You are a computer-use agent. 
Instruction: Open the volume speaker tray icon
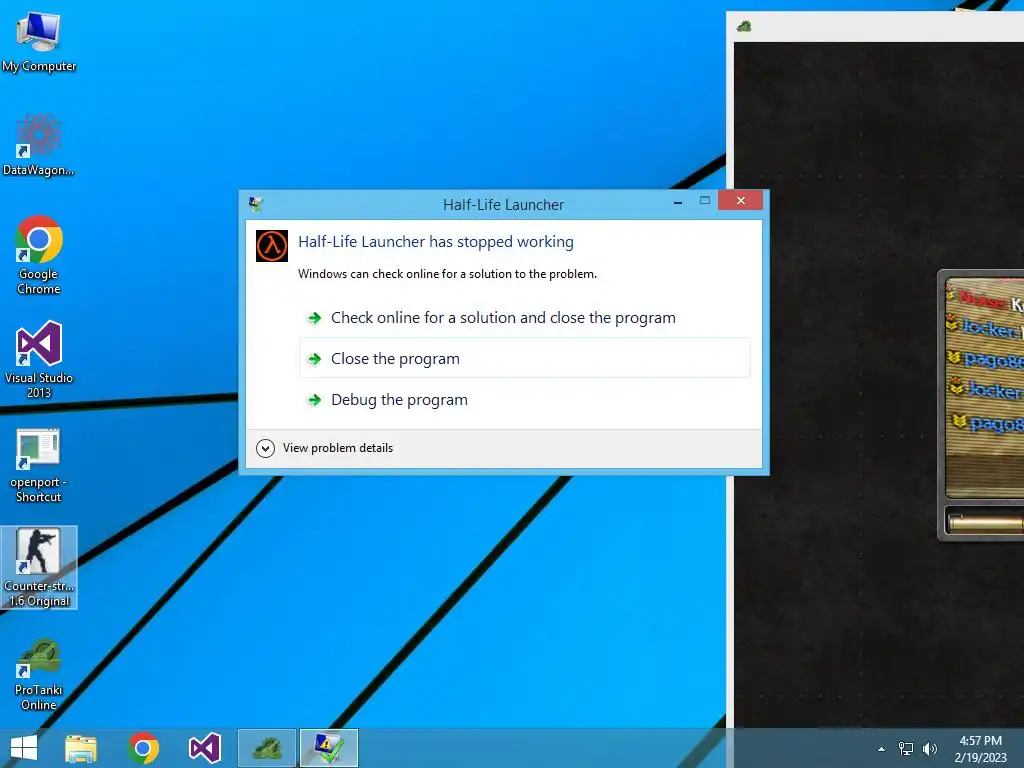[x=930, y=749]
